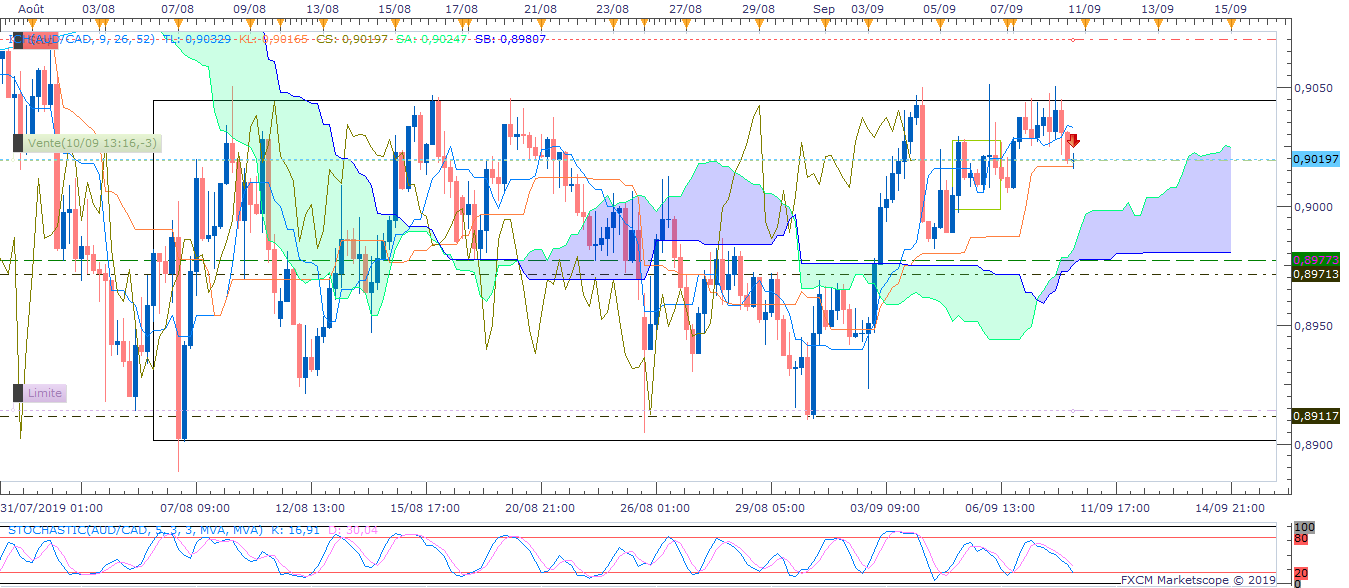Click the stochastic 20 oversold level label
This screenshot has width=1349, height=588.
coord(1300,573)
